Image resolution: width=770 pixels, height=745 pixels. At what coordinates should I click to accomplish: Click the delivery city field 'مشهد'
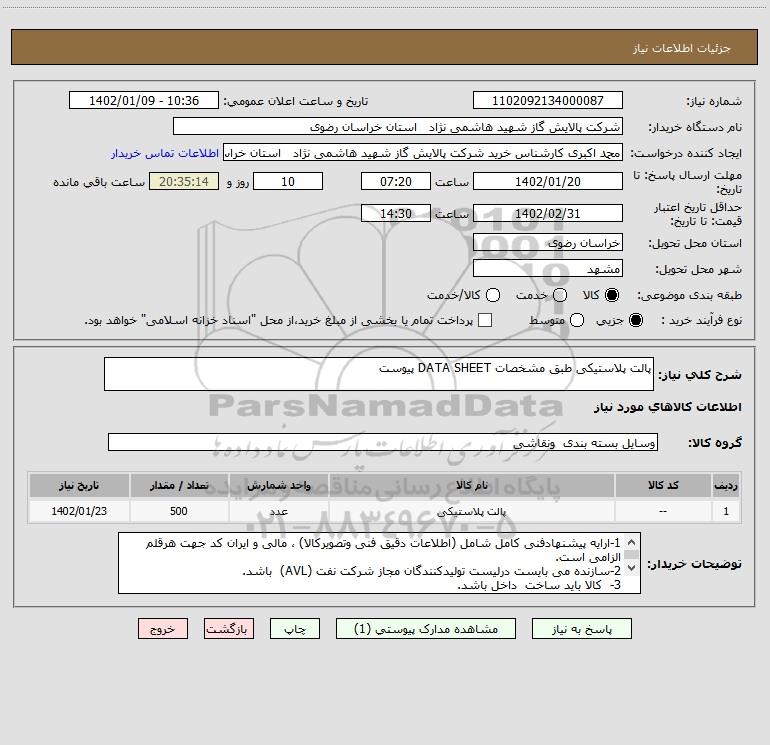click(x=547, y=269)
